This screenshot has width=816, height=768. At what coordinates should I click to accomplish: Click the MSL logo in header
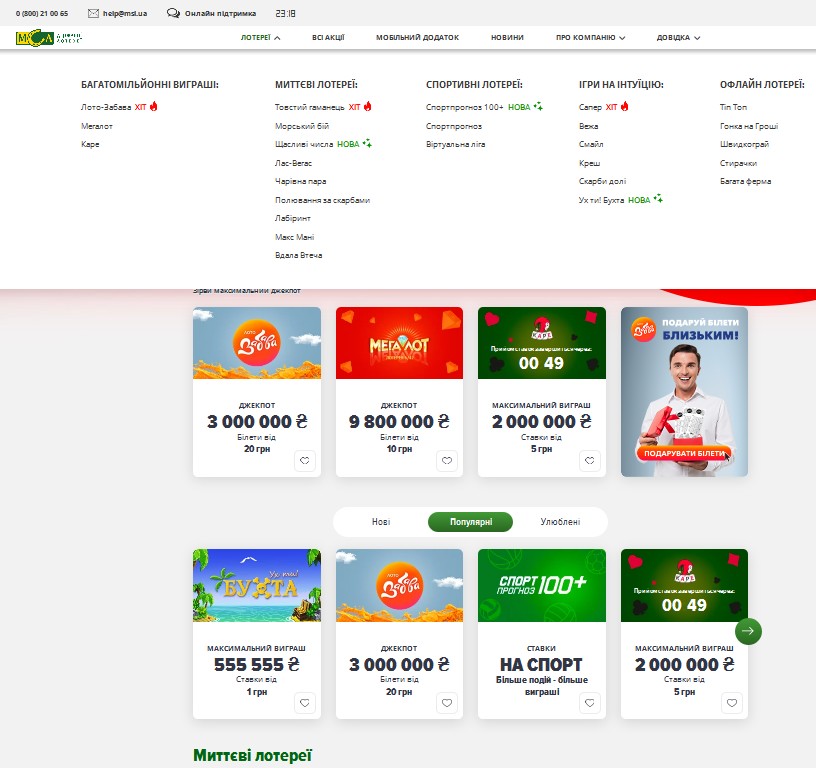click(48, 38)
